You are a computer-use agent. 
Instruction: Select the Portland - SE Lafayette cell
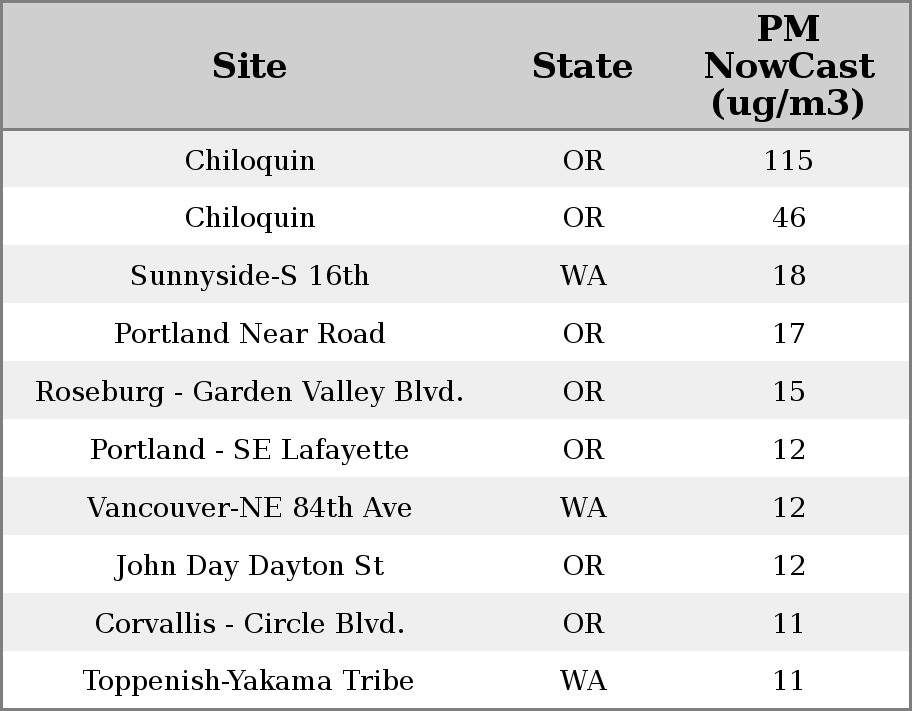point(249,450)
